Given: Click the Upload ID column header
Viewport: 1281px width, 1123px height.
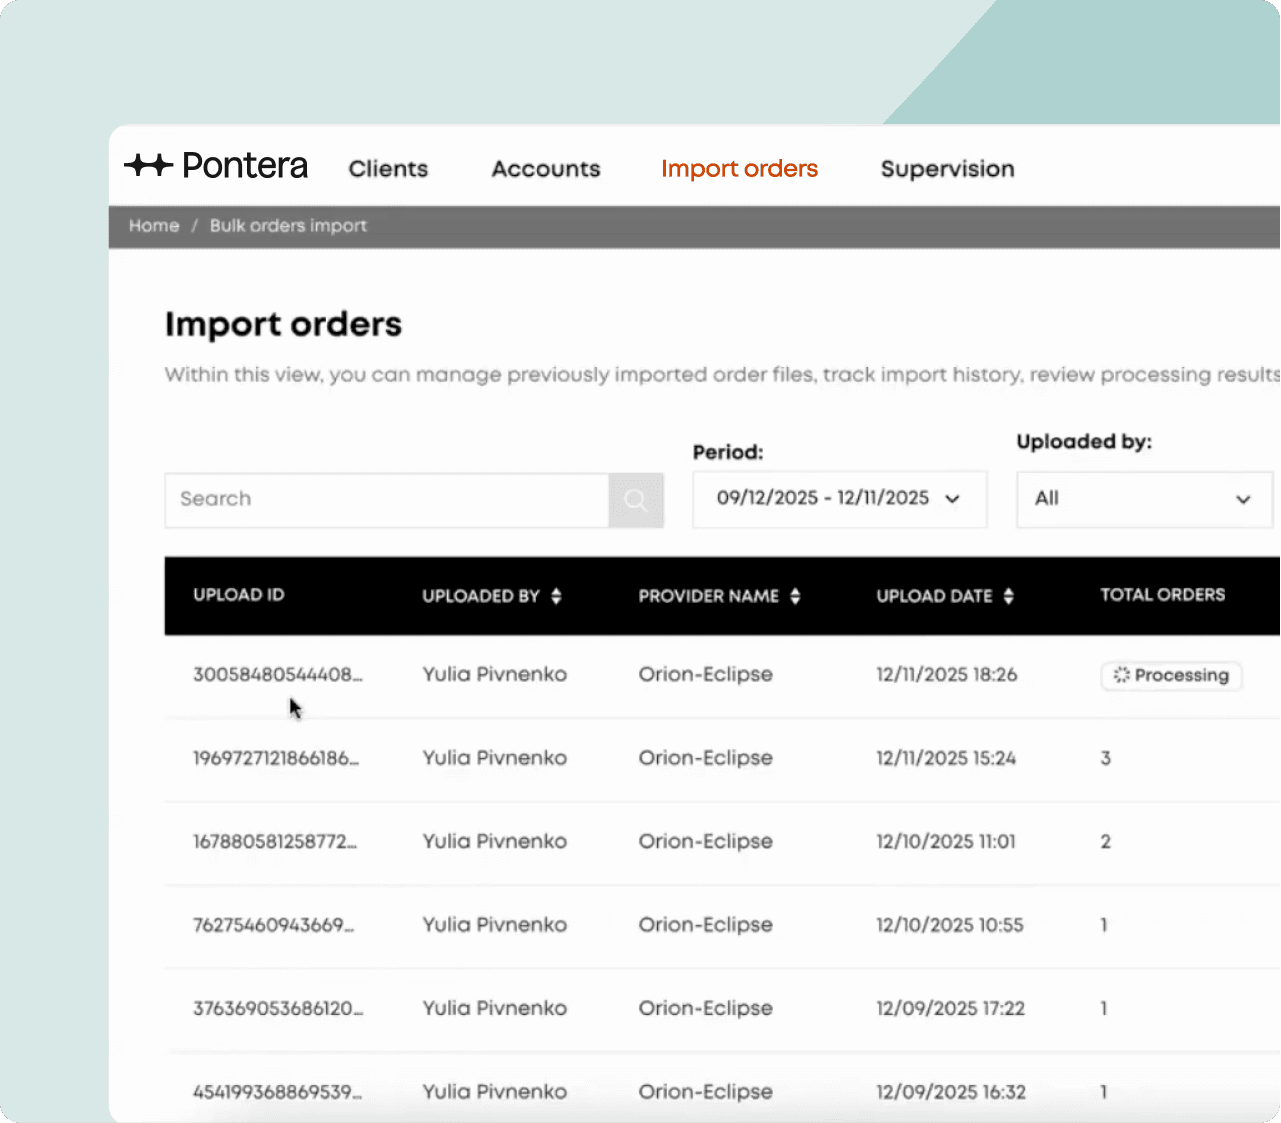Looking at the screenshot, I should click(239, 595).
